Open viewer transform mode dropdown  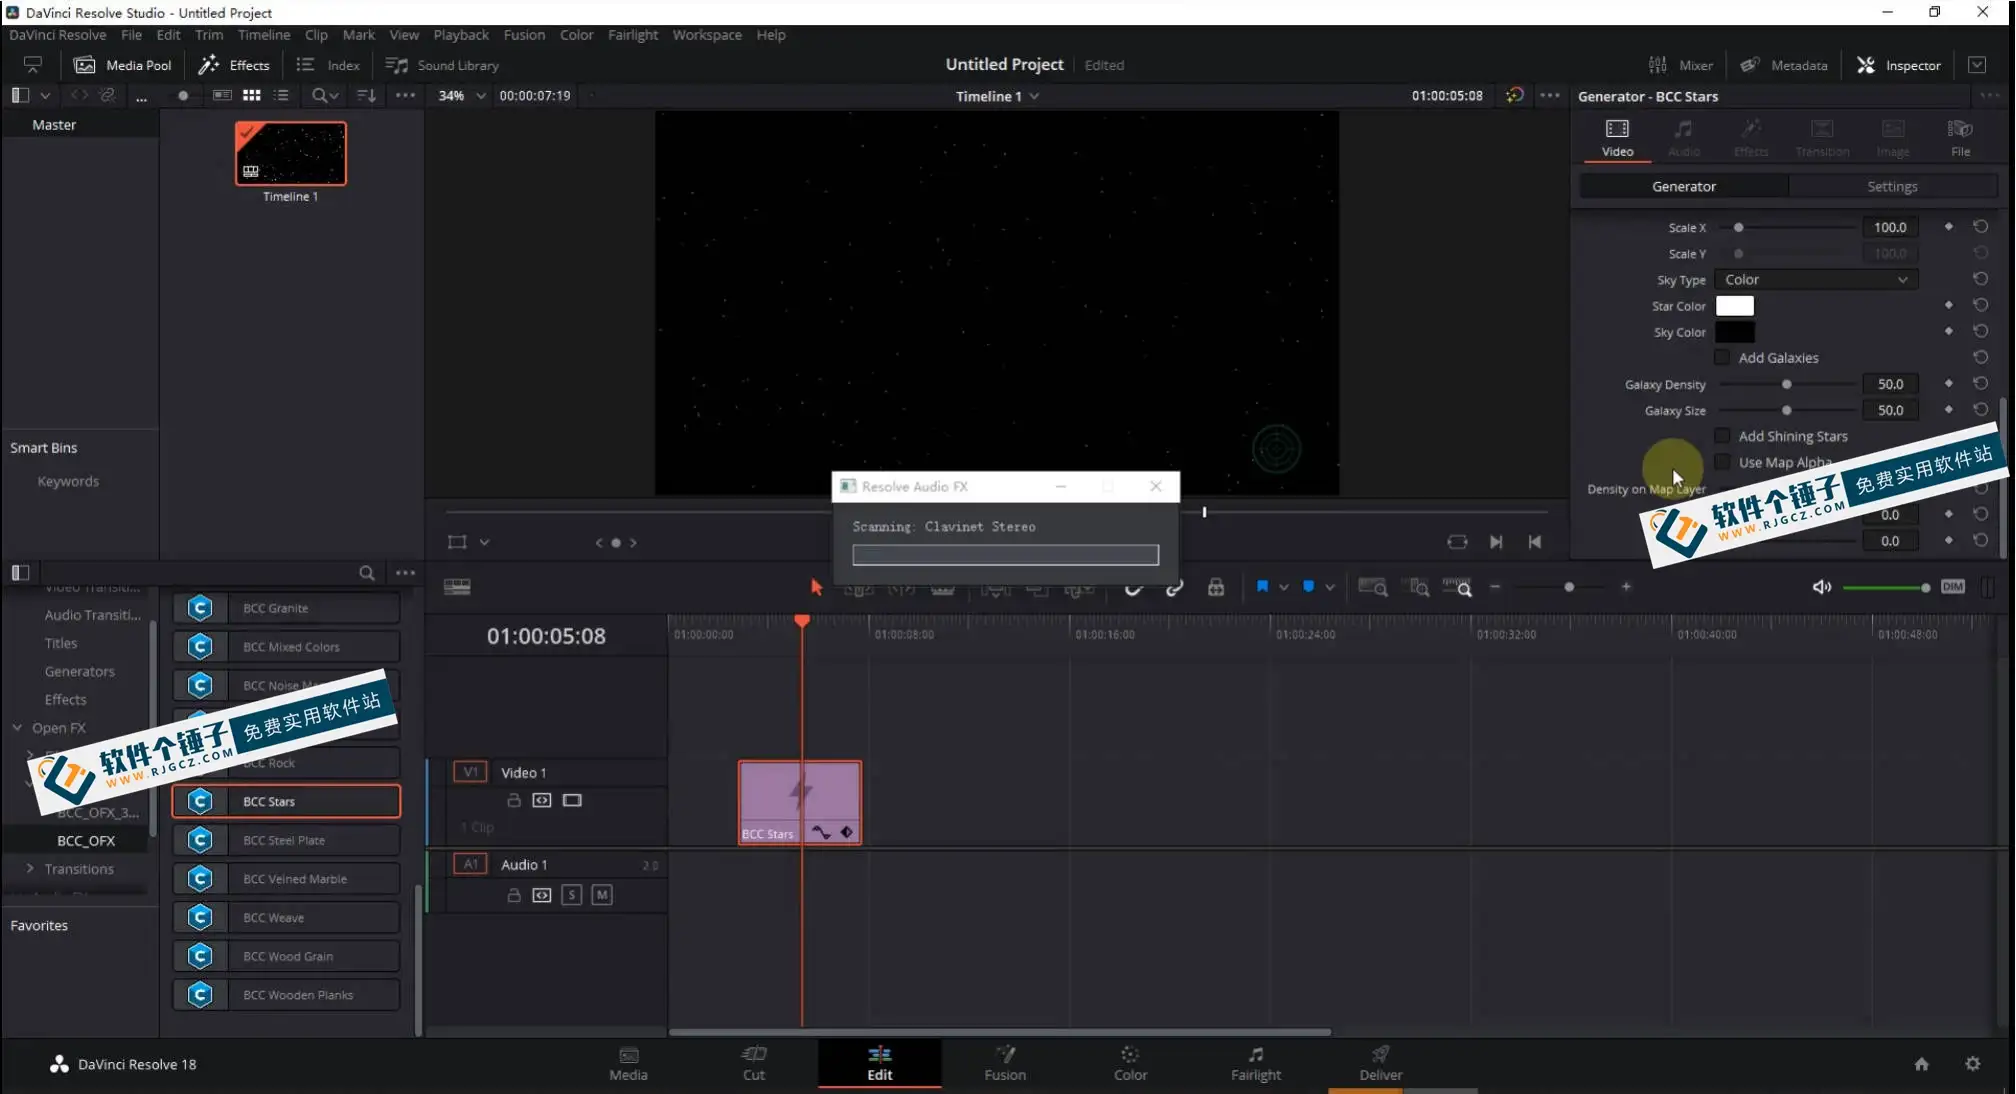coord(485,542)
